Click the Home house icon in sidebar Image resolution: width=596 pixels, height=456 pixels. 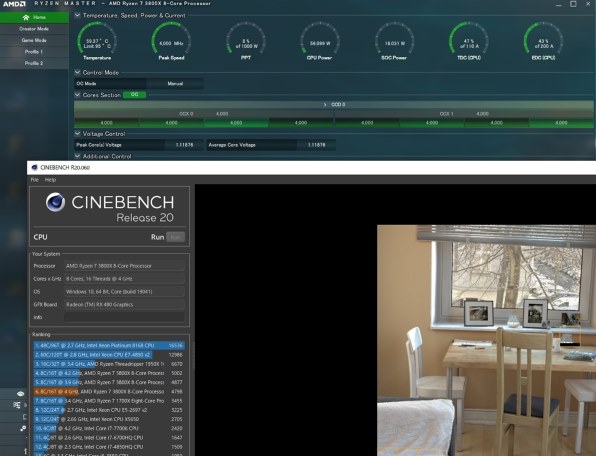pos(25,17)
